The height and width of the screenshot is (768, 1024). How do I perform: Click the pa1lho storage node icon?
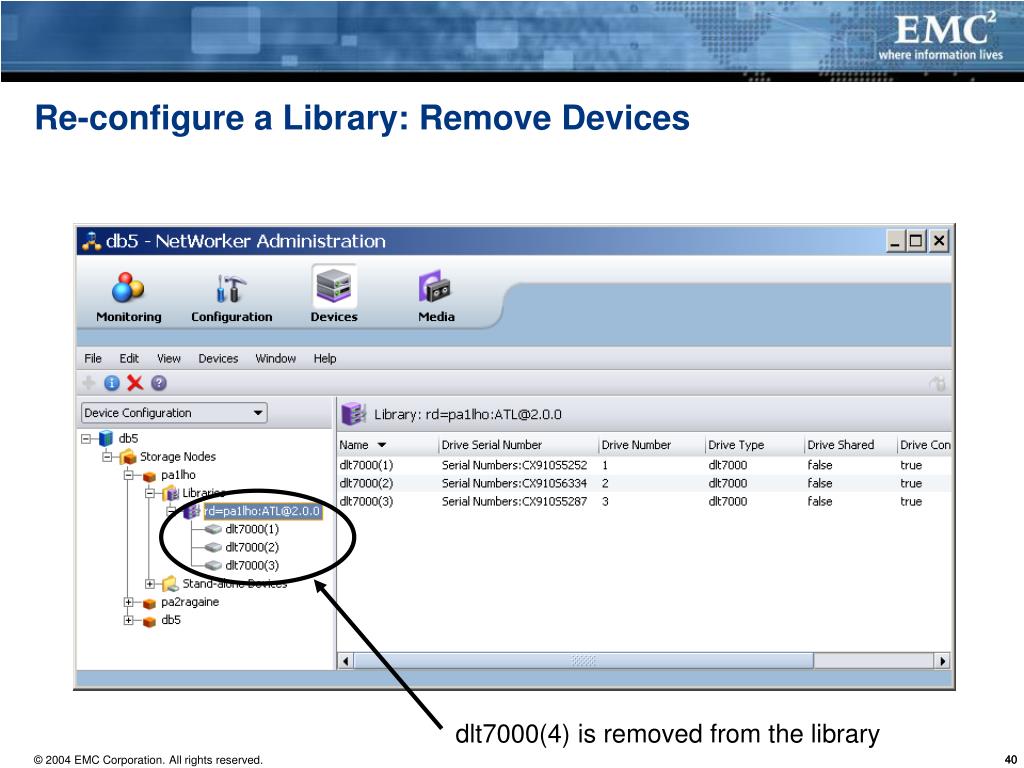149,476
